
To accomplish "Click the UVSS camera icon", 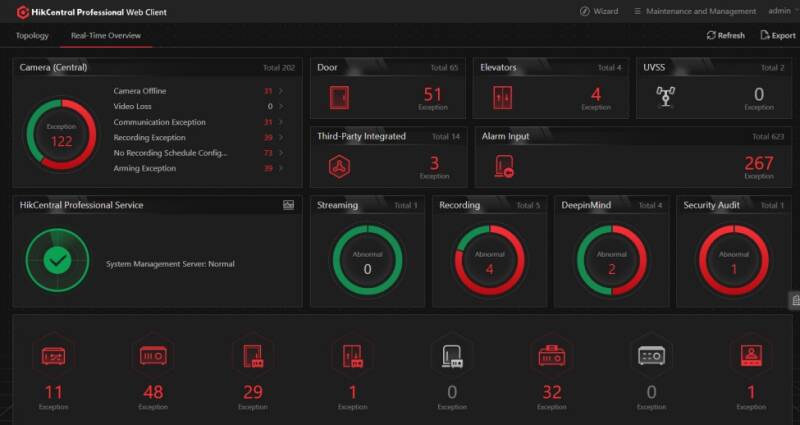I will (665, 98).
